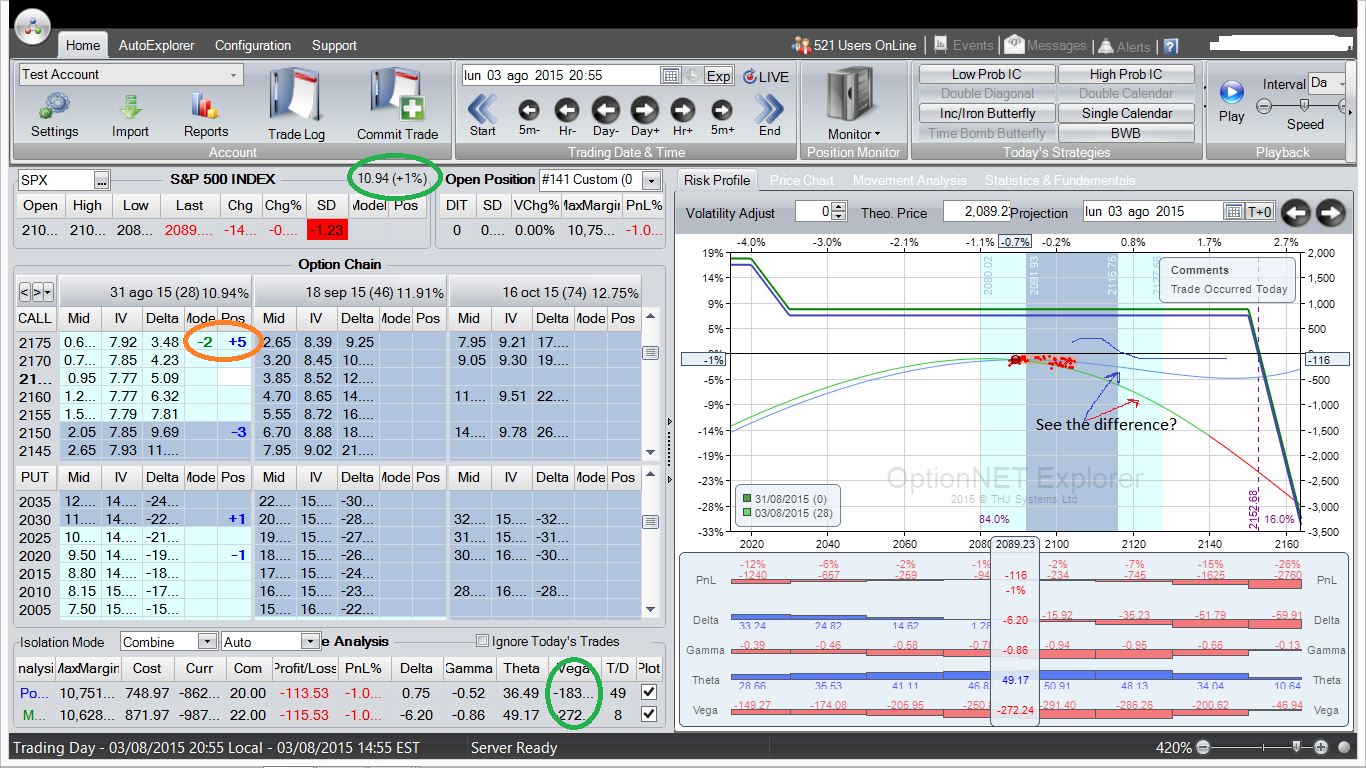Switch to the AutoExplorer menu tab
The height and width of the screenshot is (768, 1366).
(x=155, y=45)
